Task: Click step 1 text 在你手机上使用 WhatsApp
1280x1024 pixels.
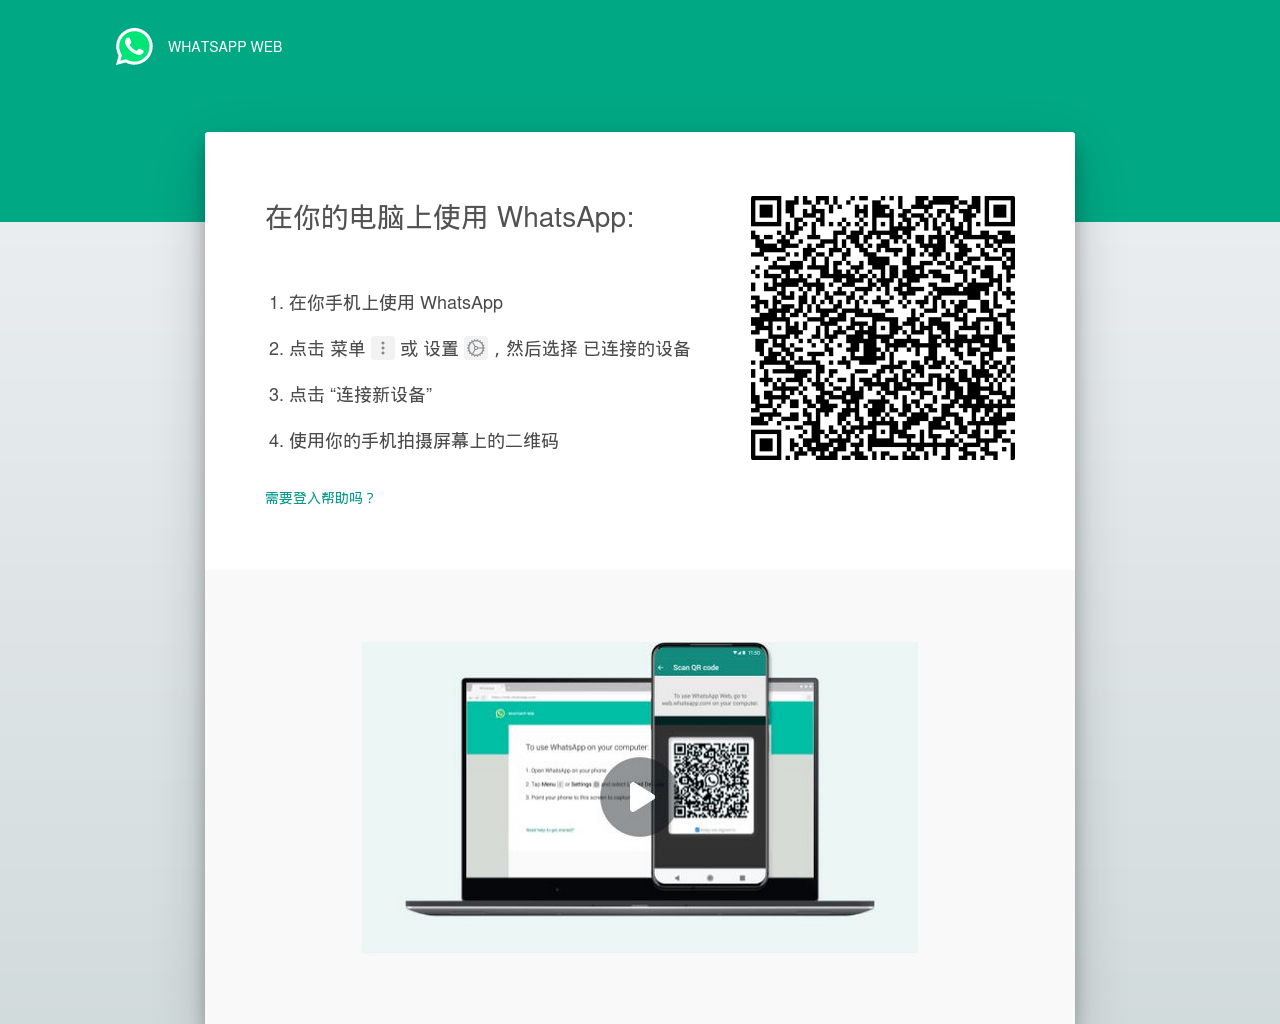Action: pyautogui.click(x=396, y=303)
